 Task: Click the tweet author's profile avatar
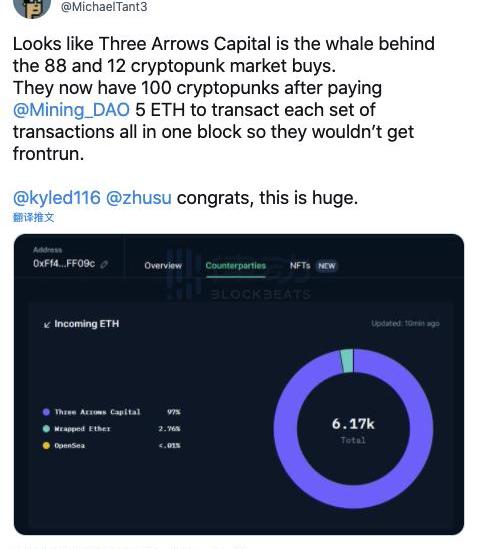tap(32, 7)
